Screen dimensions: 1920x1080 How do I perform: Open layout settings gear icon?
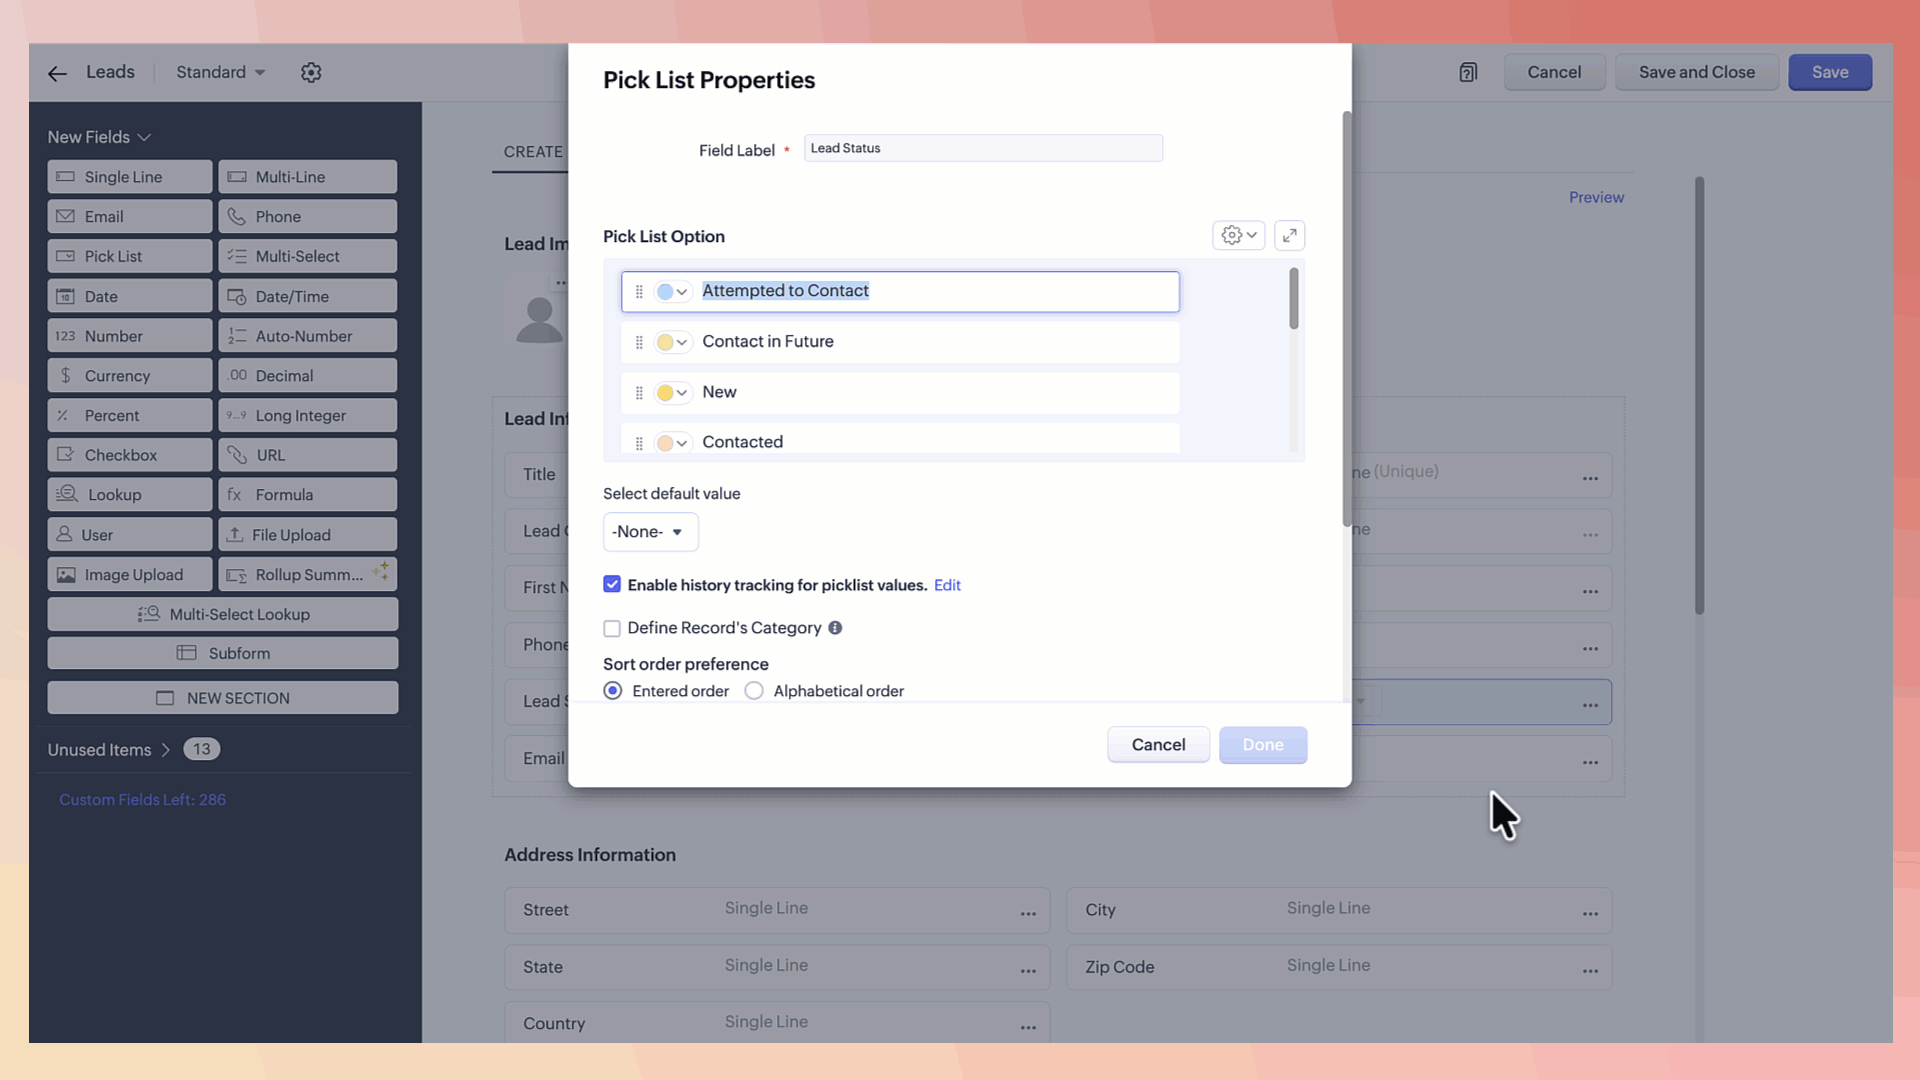[x=311, y=73]
